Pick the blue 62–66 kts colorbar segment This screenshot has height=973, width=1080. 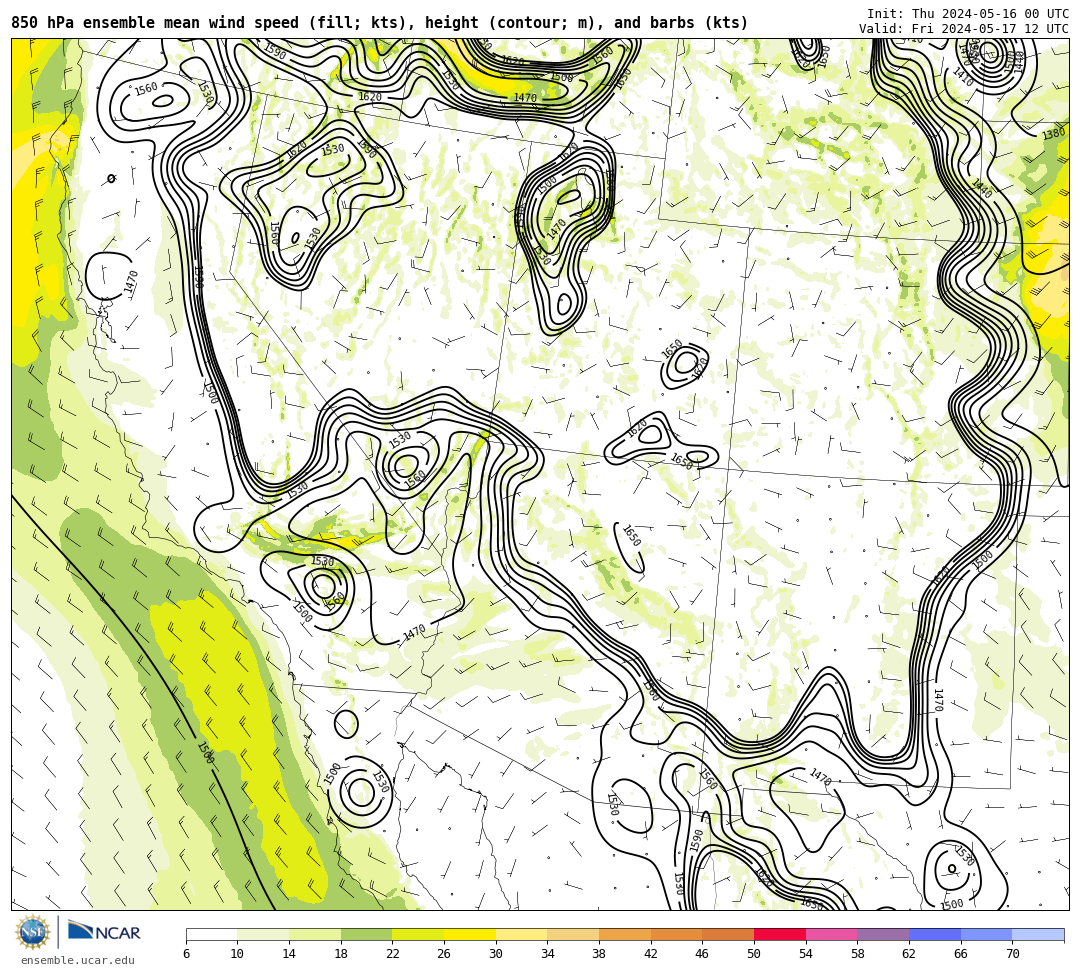(x=935, y=934)
